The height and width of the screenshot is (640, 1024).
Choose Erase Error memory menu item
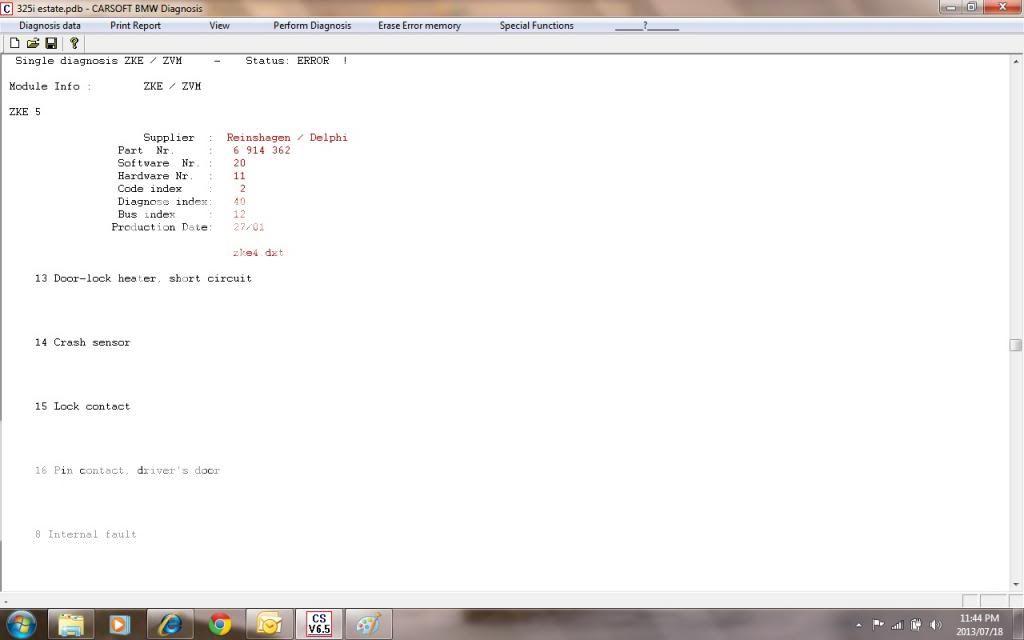(x=419, y=26)
